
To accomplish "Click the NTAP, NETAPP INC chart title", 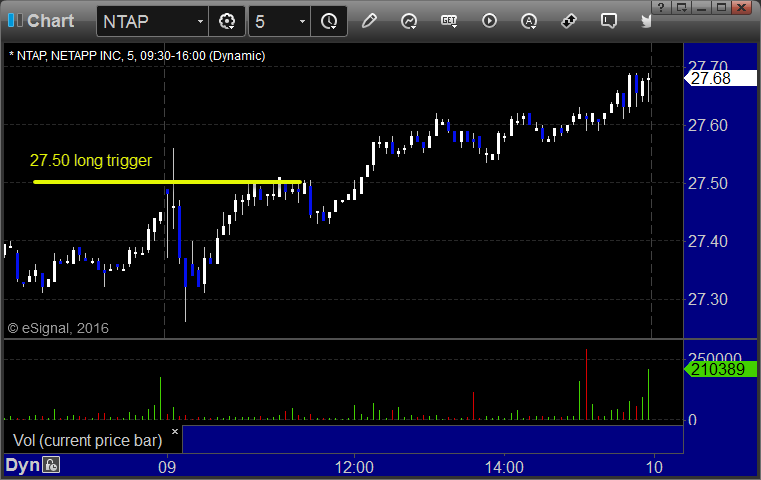I will 137,56.
